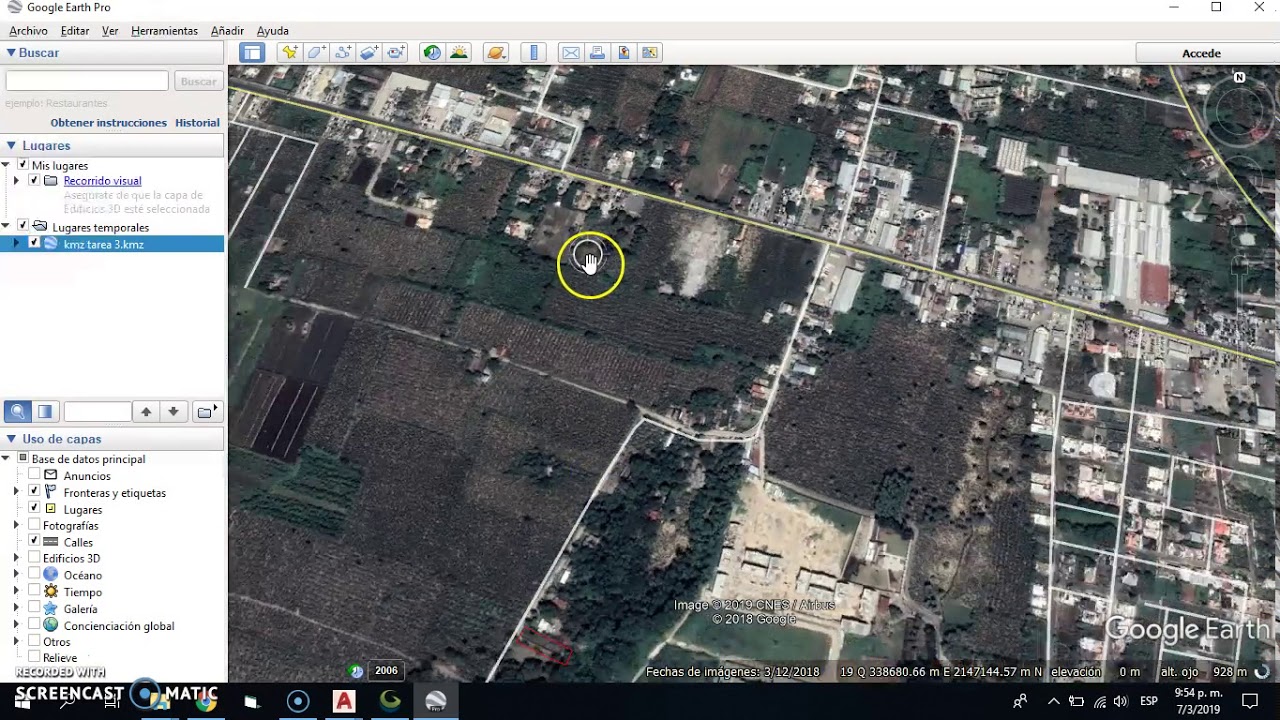Click the email envelope toolbar icon
Image resolution: width=1280 pixels, height=720 pixels.
coord(571,53)
